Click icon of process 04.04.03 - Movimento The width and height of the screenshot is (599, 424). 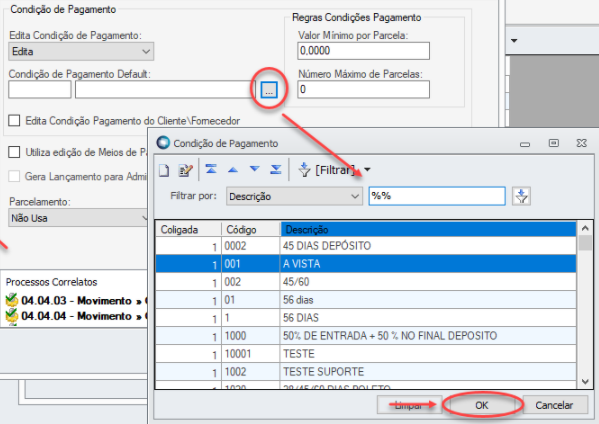coord(12,300)
